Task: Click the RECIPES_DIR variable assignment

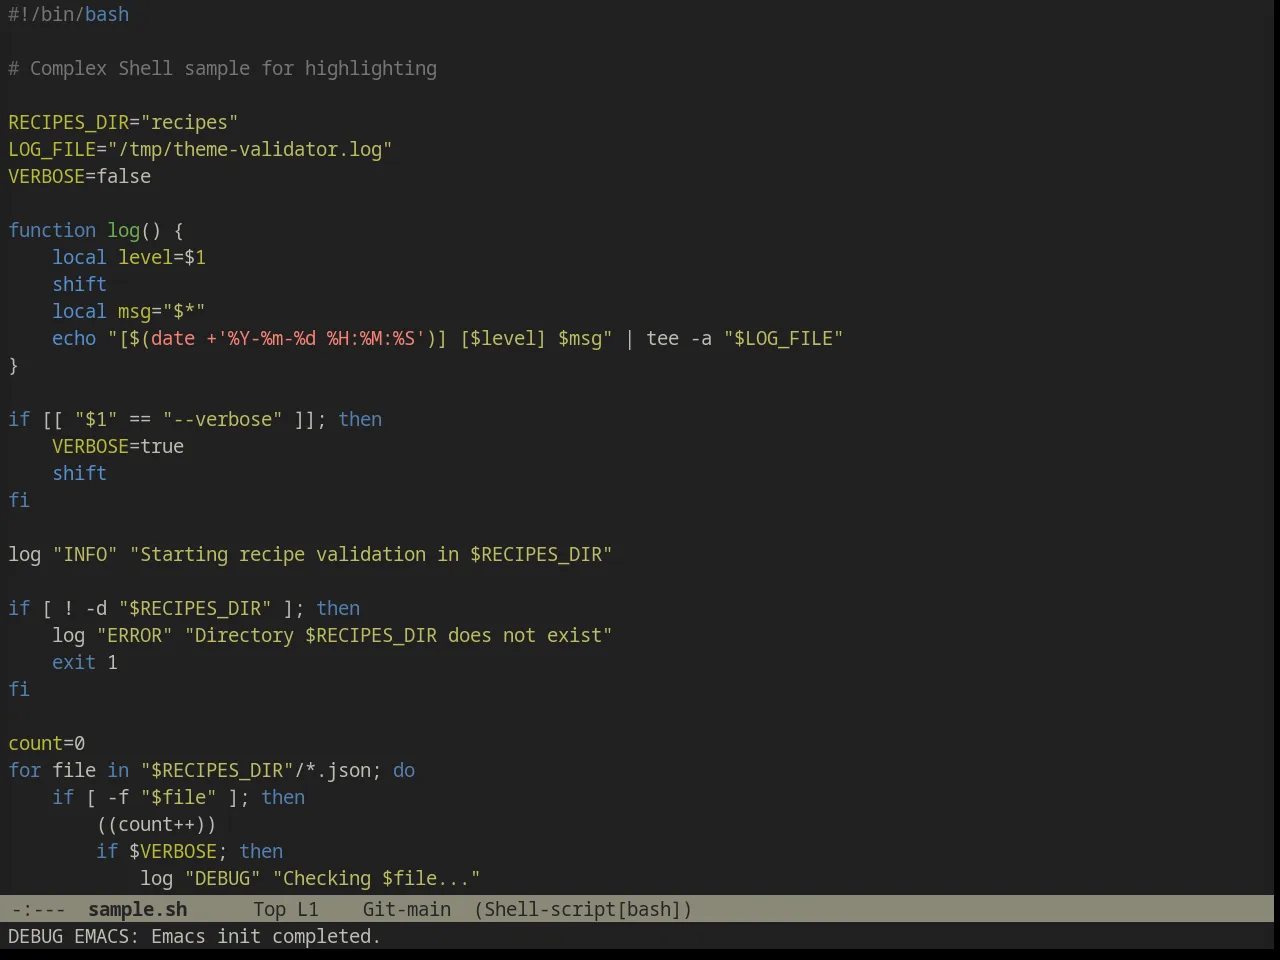Action: 123,122
